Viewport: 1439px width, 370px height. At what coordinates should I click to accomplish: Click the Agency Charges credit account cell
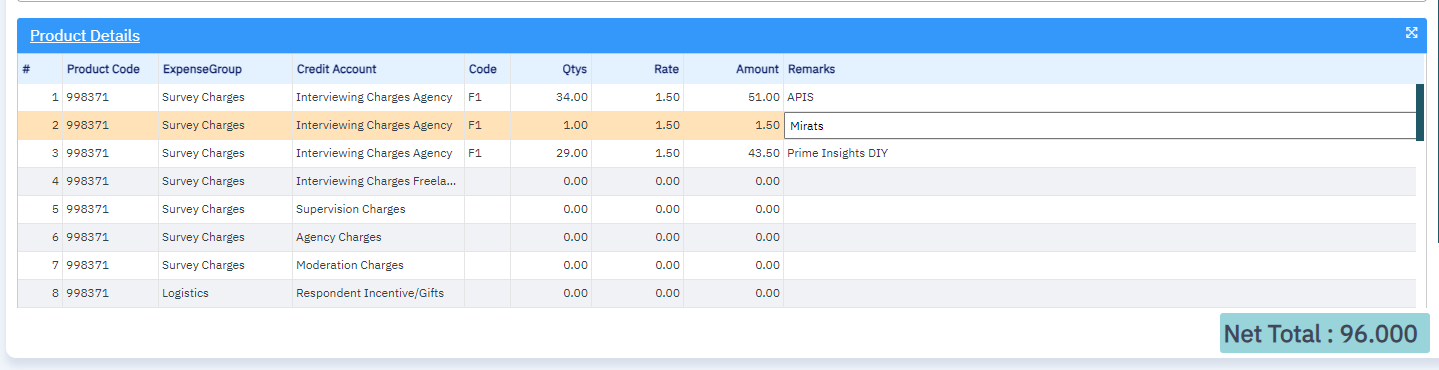(378, 238)
